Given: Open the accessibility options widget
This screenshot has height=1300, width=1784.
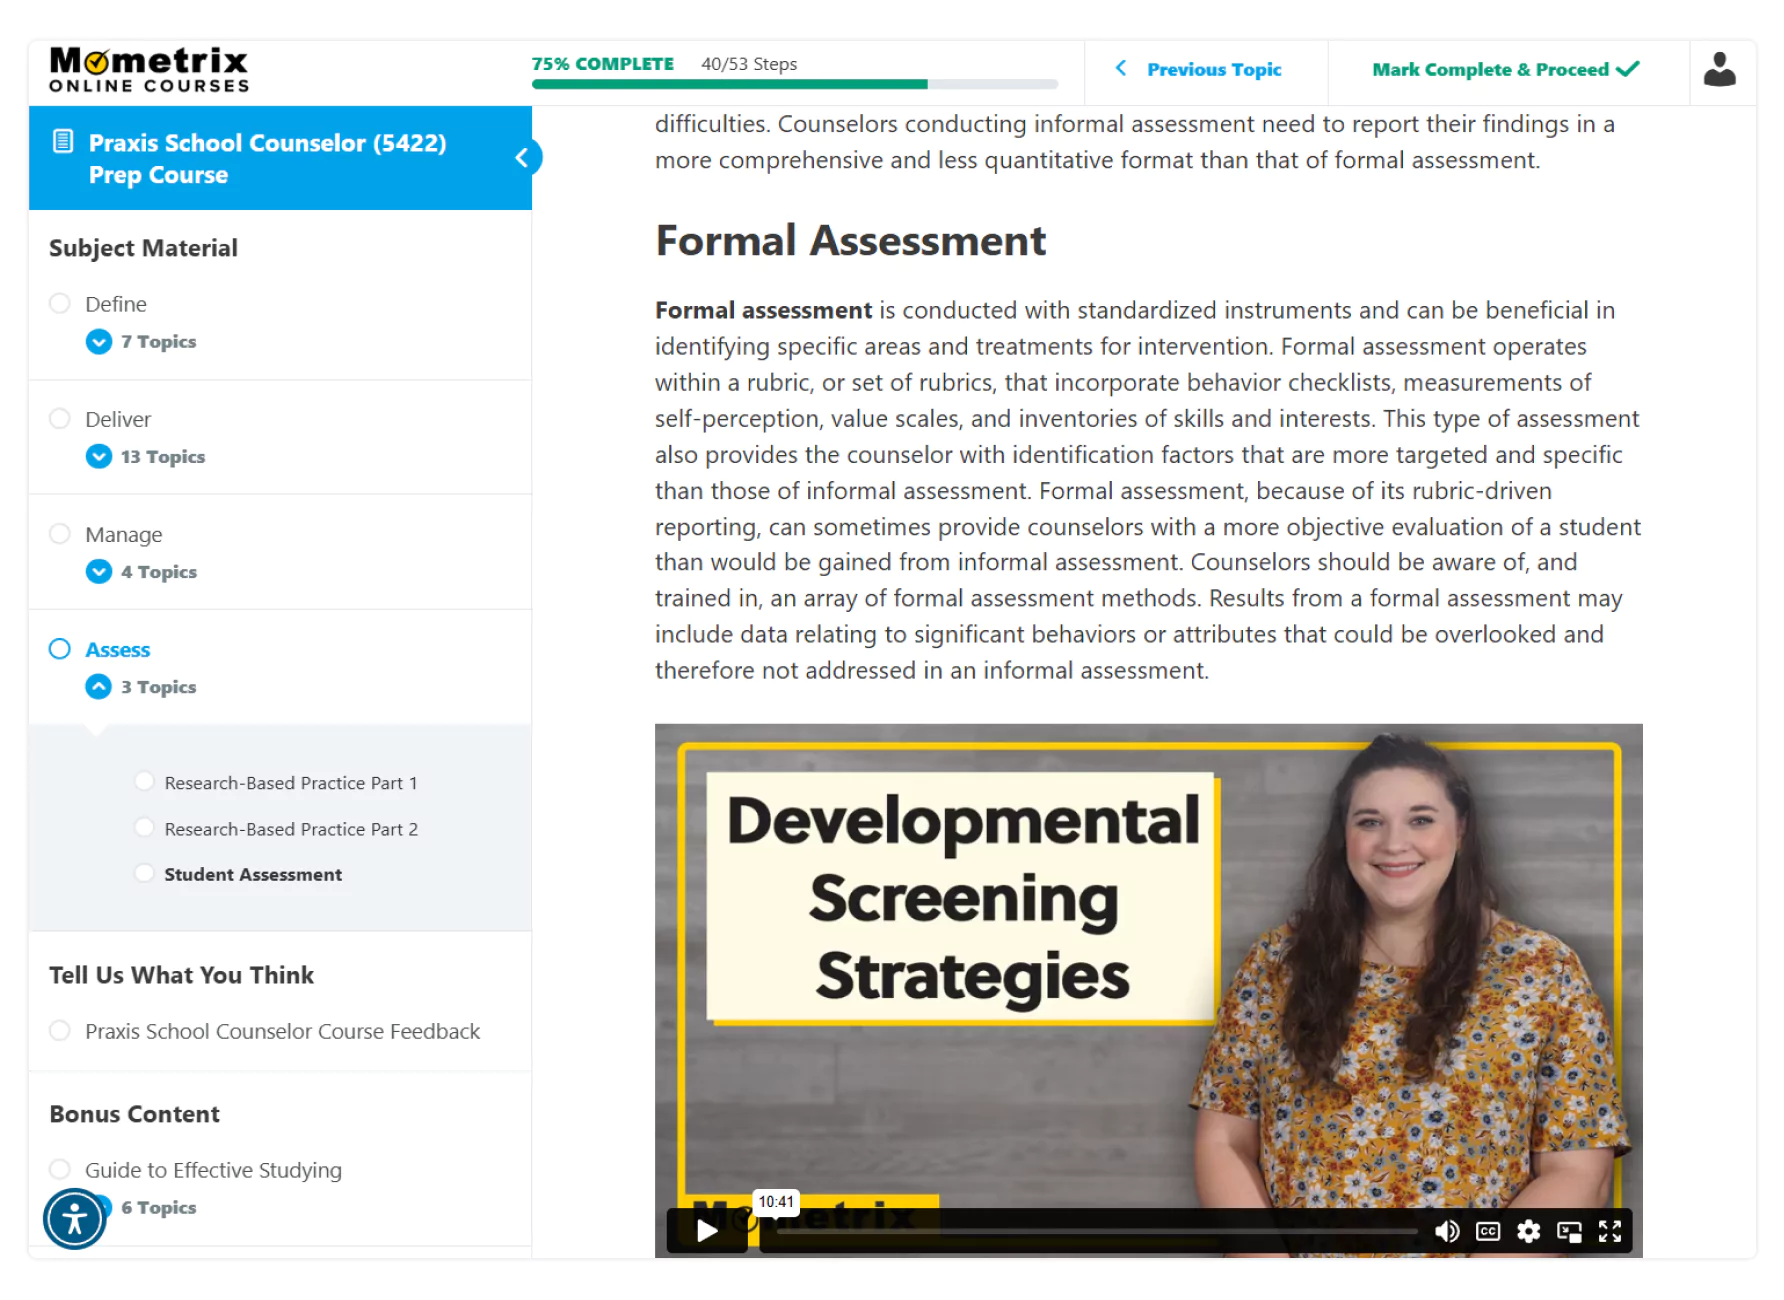Looking at the screenshot, I should click(x=75, y=1219).
